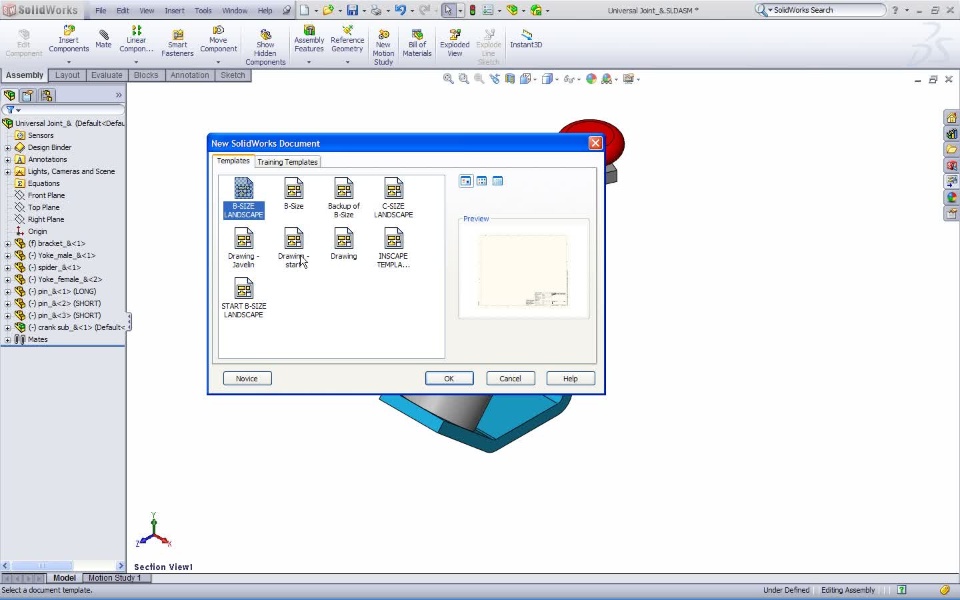Select the Drawing - Javelin template
This screenshot has width=960, height=600.
tap(244, 247)
